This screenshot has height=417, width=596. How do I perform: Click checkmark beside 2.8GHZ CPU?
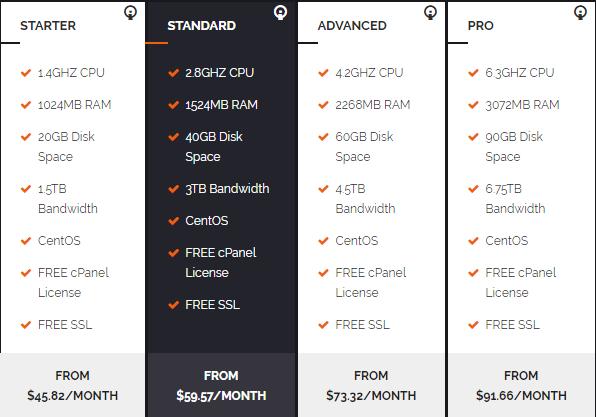point(173,72)
